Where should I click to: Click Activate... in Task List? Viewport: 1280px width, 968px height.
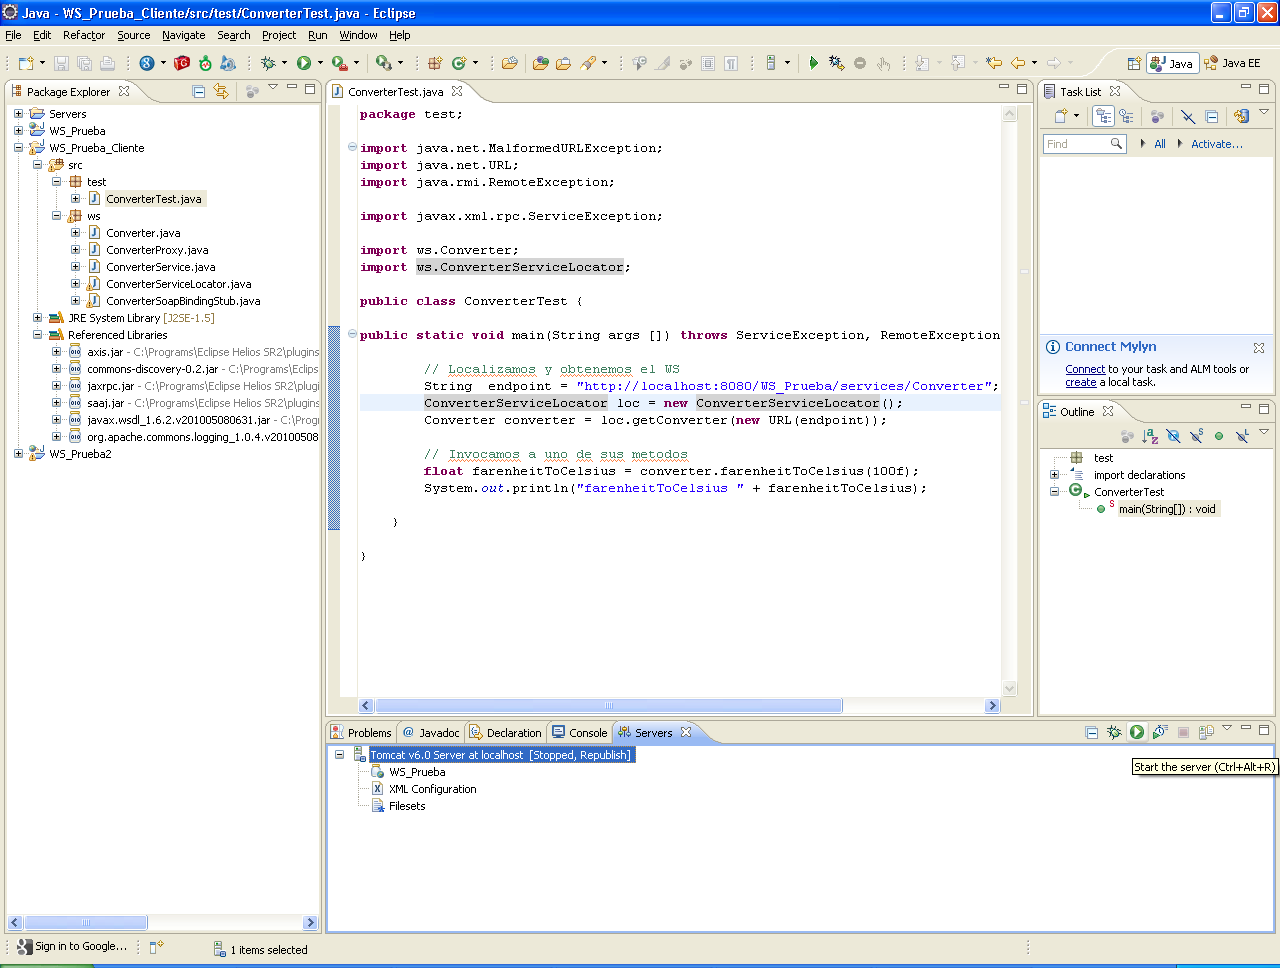coord(1217,144)
